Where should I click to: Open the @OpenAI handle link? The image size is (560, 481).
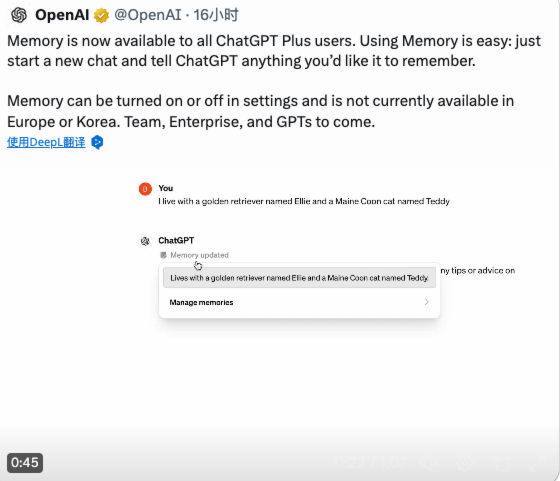tap(148, 15)
